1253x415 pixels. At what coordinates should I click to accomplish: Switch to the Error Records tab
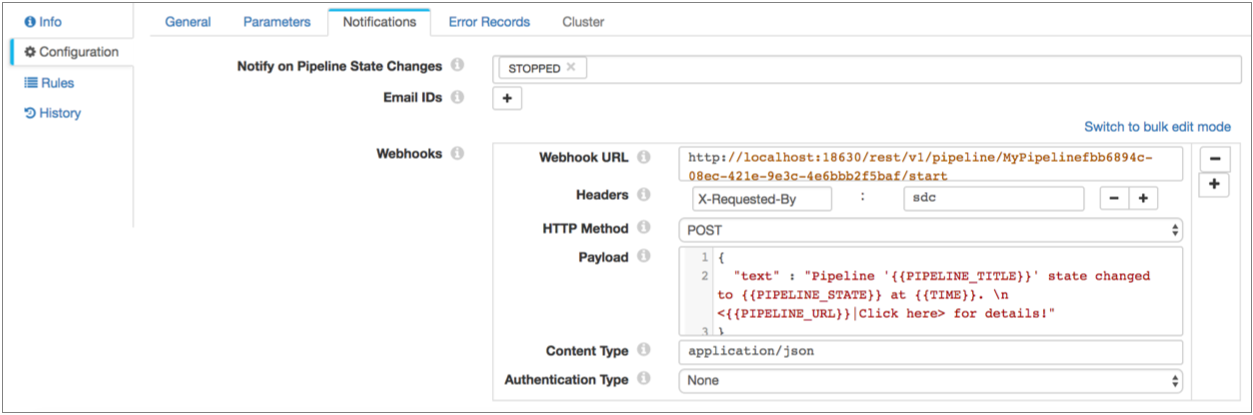(489, 21)
